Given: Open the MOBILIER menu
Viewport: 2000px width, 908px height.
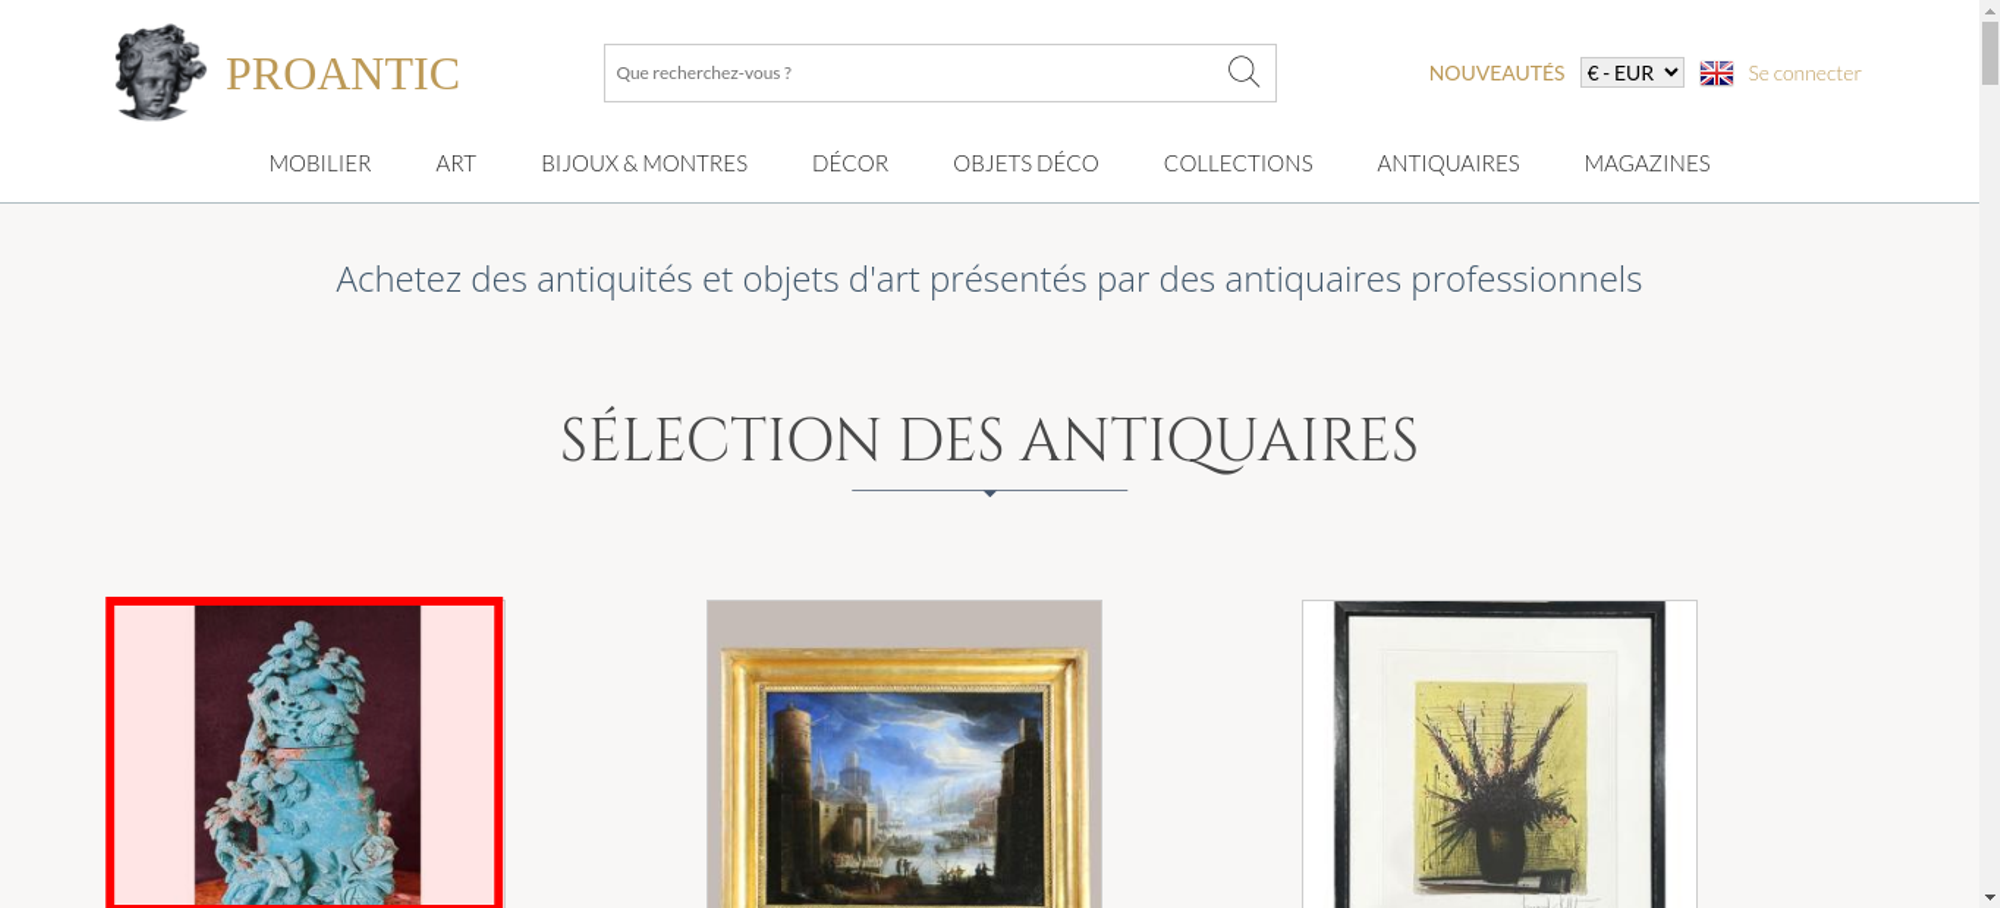Looking at the screenshot, I should point(320,163).
